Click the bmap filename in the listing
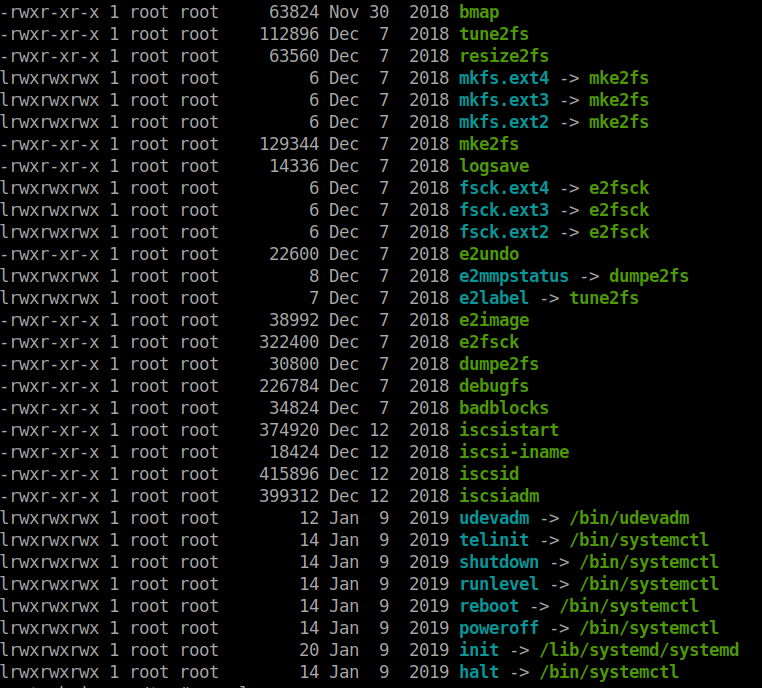The width and height of the screenshot is (762, 688). click(x=479, y=12)
